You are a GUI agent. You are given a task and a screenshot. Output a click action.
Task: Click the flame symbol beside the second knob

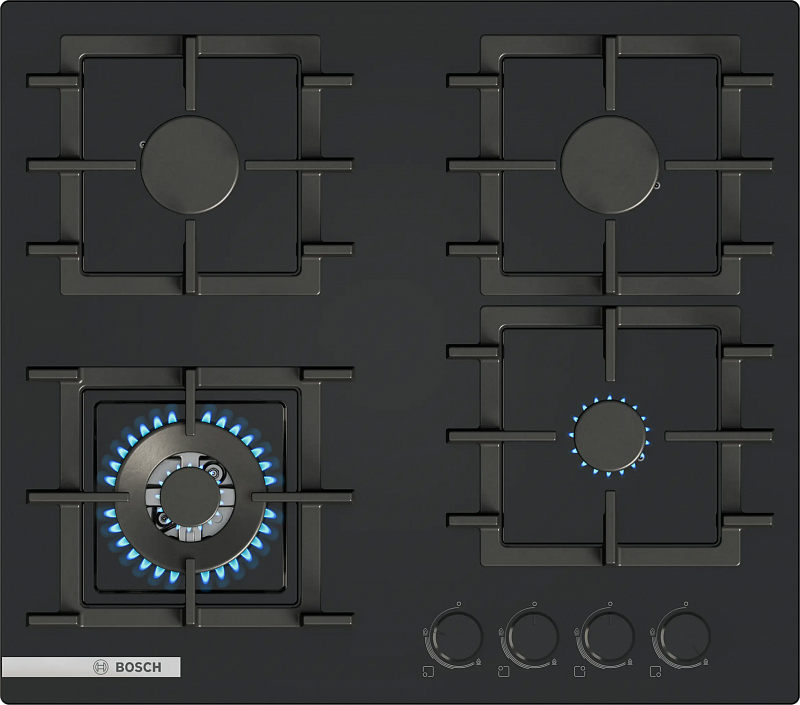click(x=501, y=632)
